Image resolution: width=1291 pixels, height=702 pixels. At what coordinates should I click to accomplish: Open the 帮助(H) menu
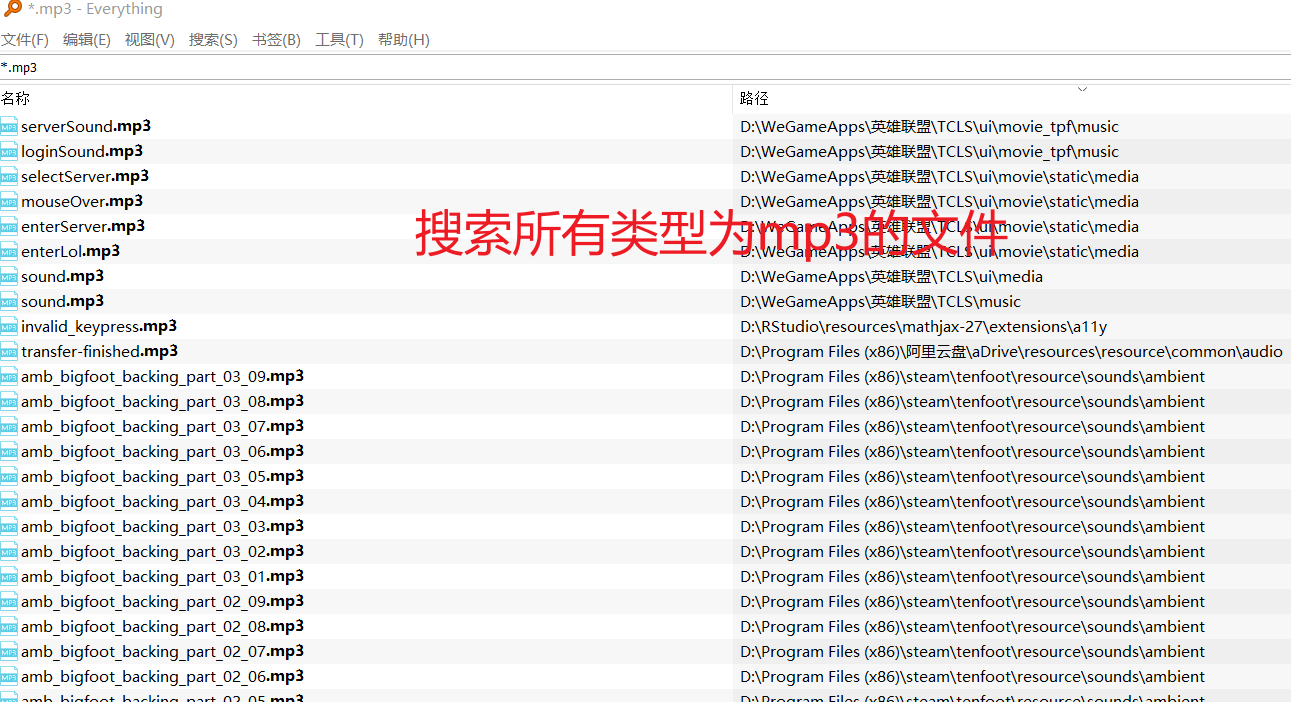pyautogui.click(x=404, y=40)
